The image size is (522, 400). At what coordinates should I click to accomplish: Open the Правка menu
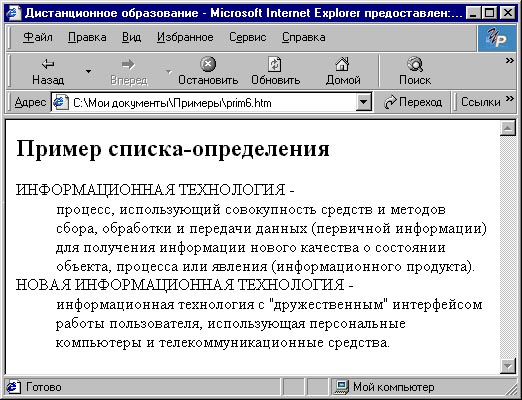87,37
